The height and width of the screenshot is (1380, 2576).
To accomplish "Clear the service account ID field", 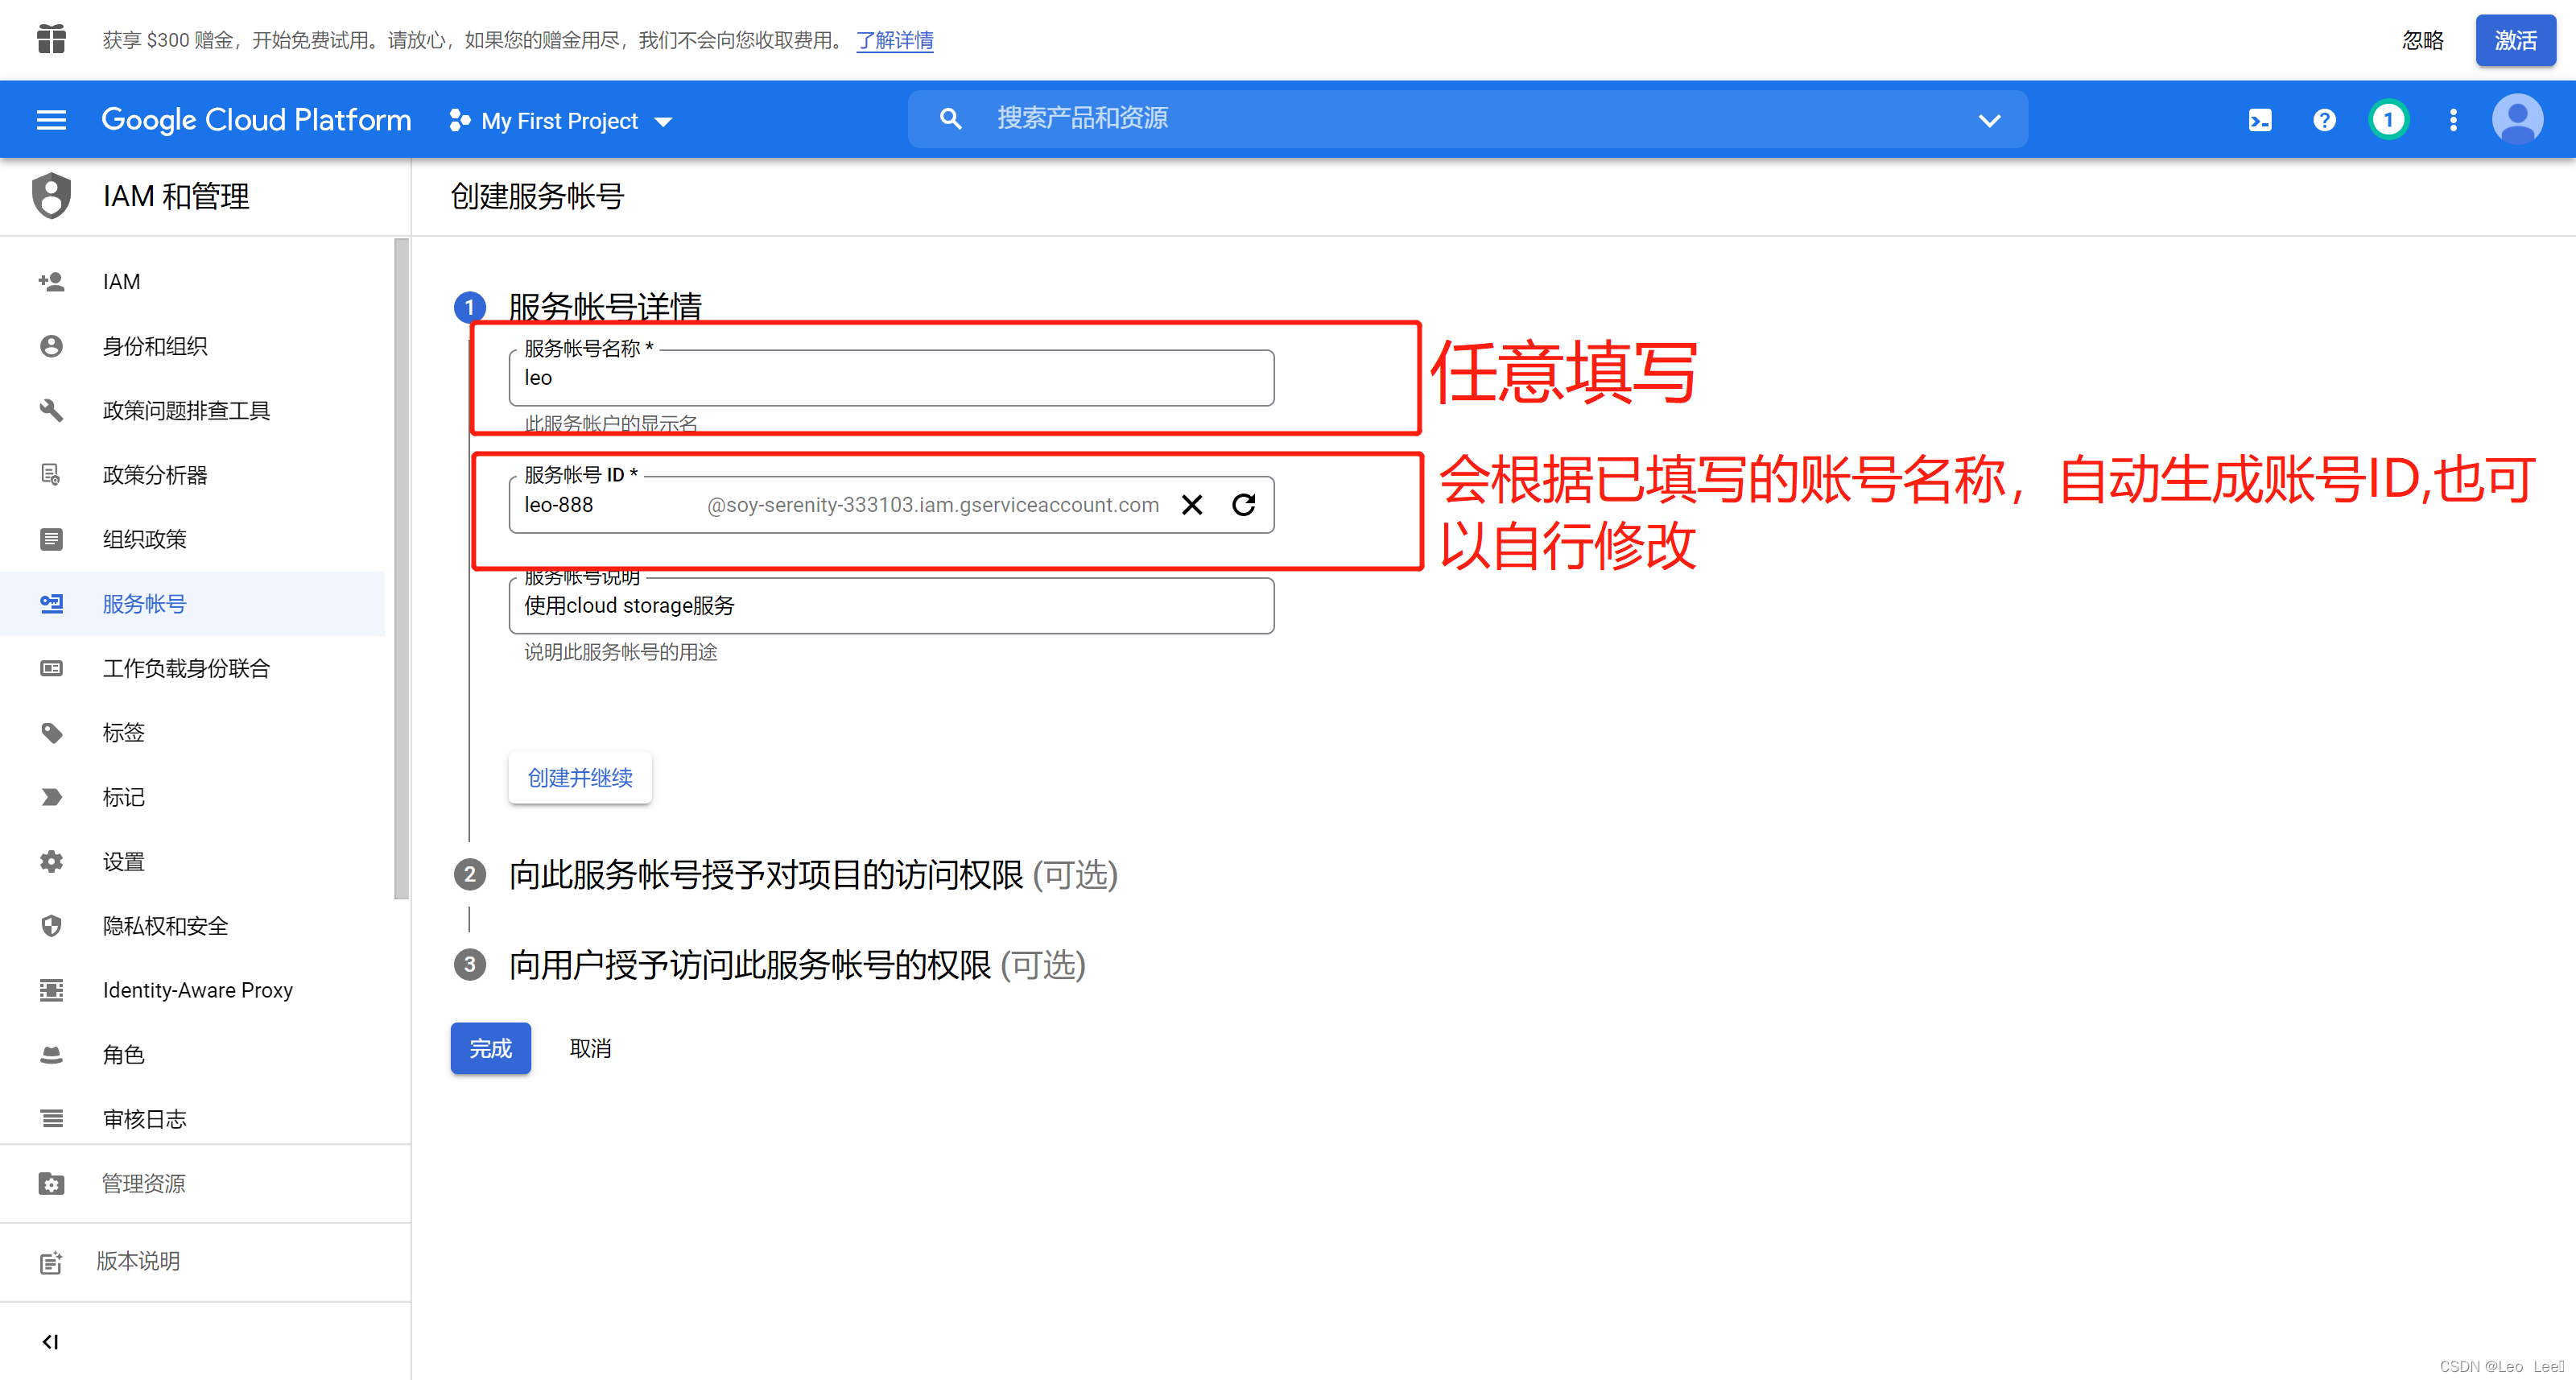I will point(1191,505).
